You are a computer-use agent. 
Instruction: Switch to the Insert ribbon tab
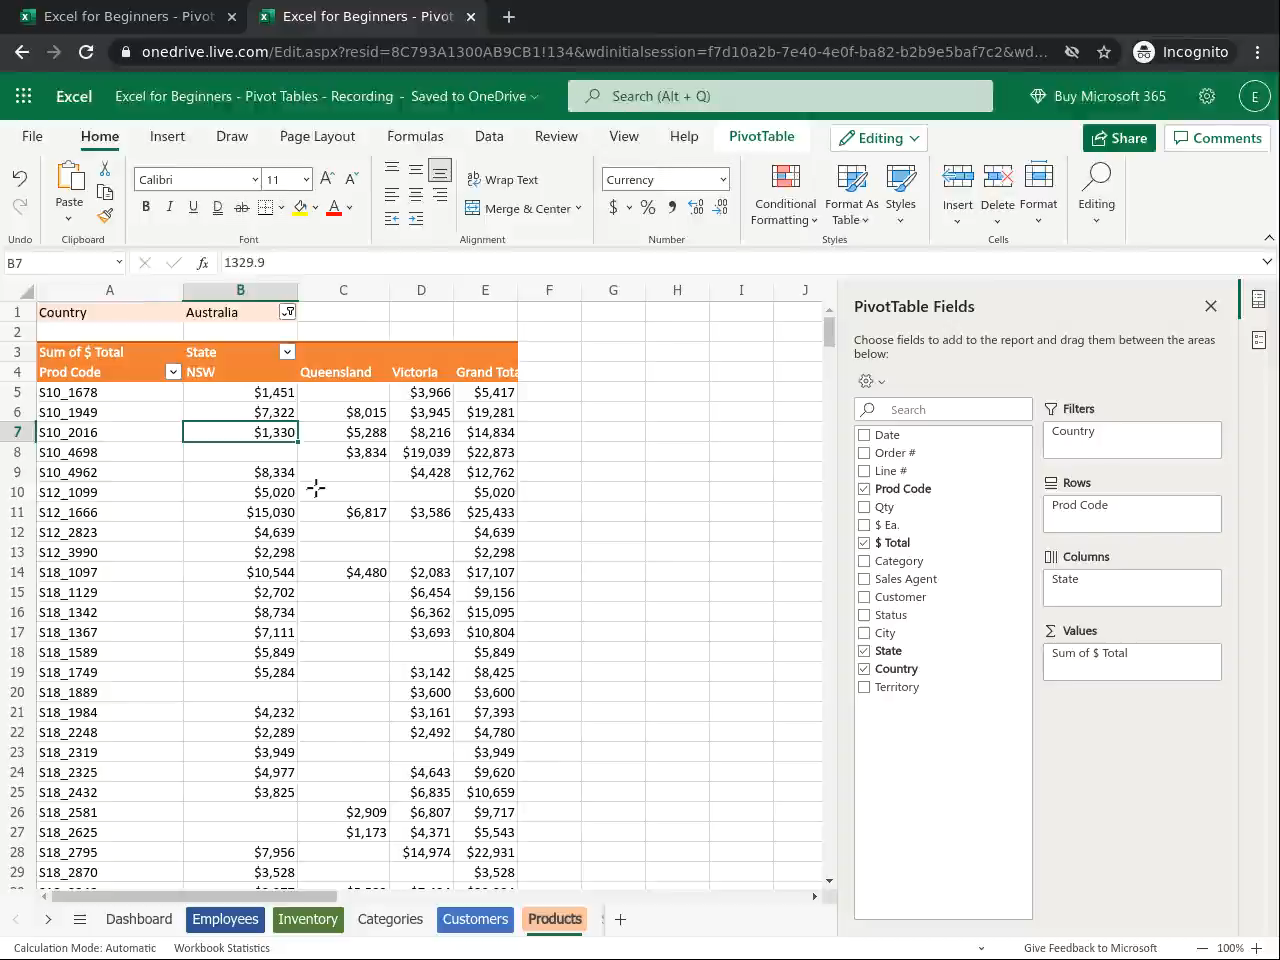[167, 136]
